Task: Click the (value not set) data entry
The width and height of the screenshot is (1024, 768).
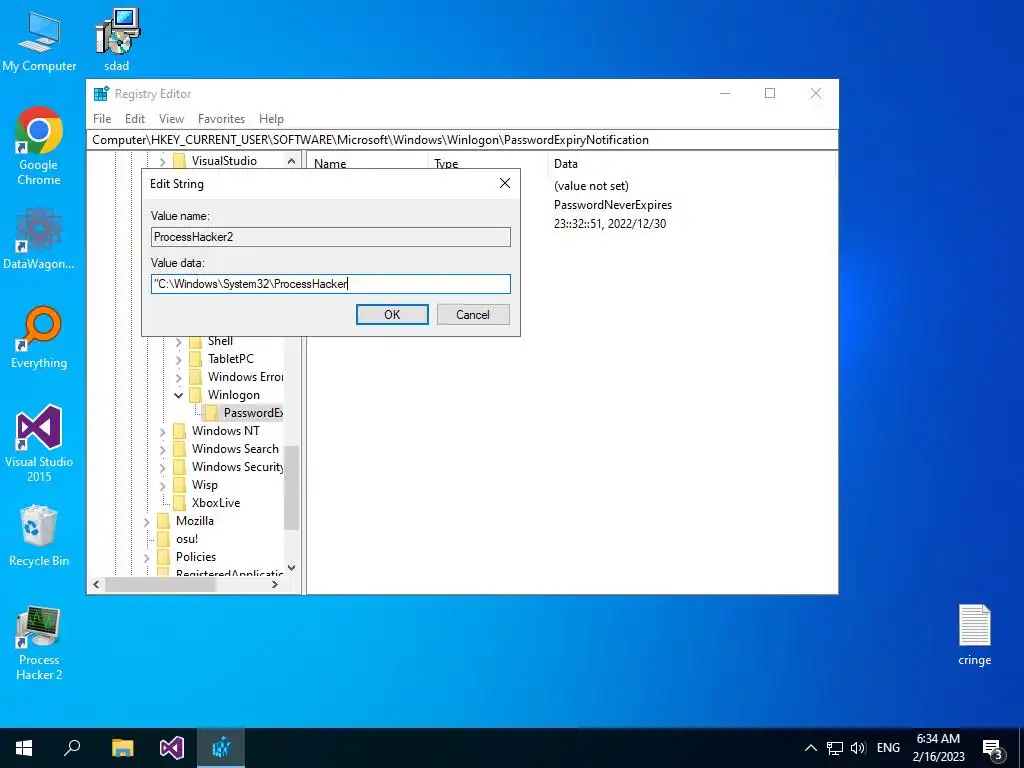Action: 591,186
